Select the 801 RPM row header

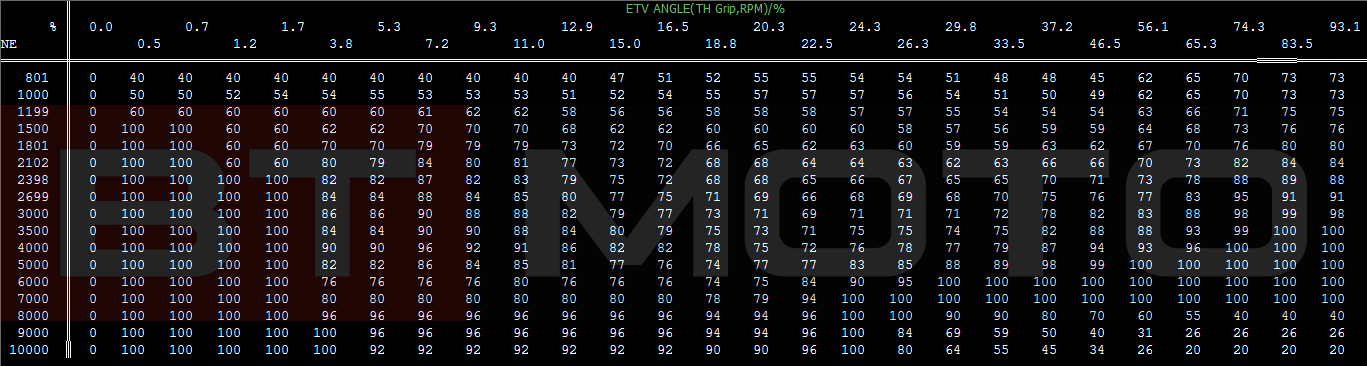coord(38,77)
